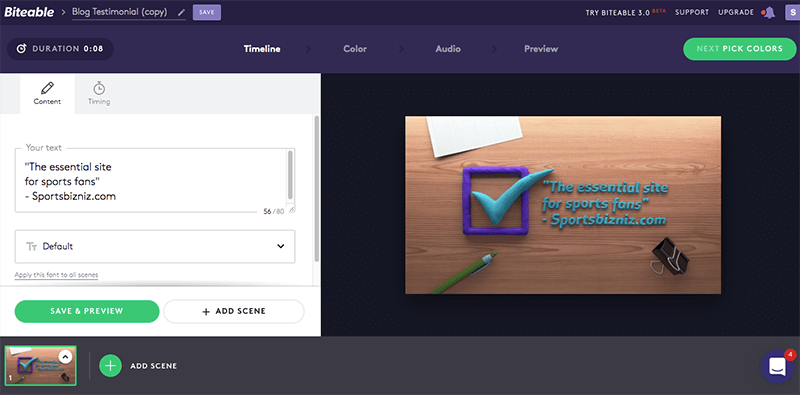800x395 pixels.
Task: Go to the Preview step
Action: 541,49
